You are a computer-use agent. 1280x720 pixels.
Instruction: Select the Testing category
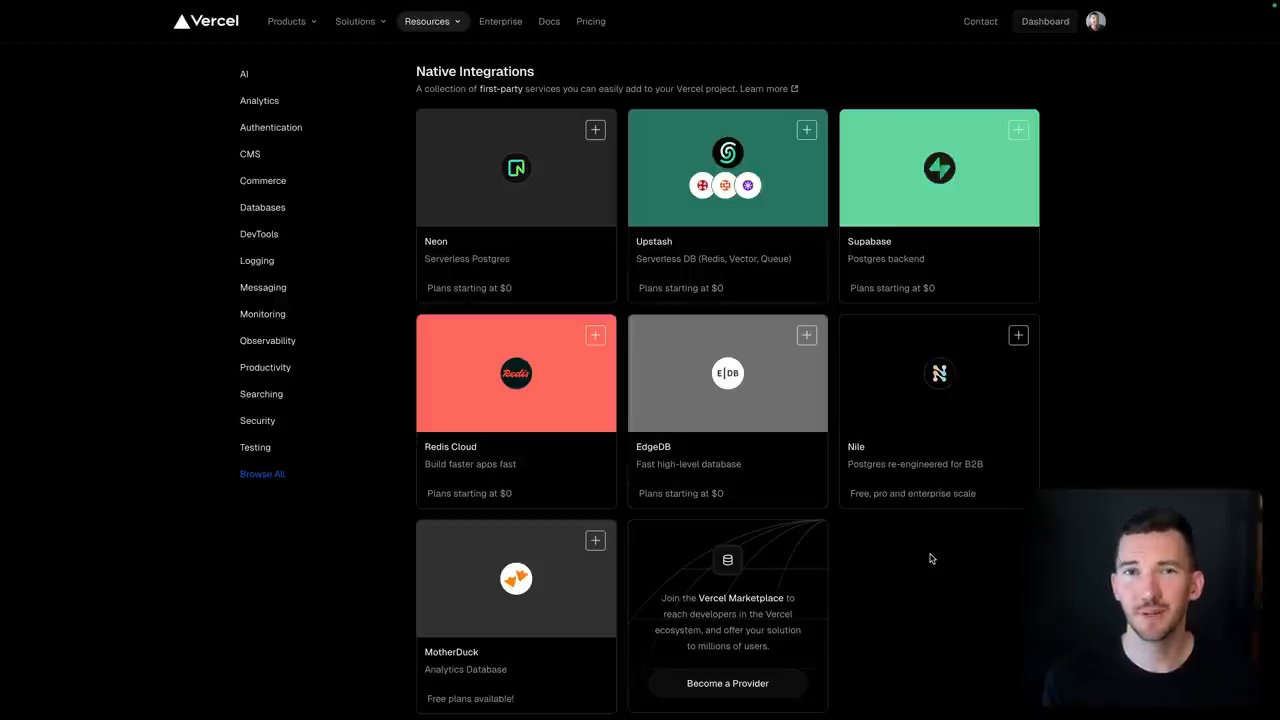click(255, 447)
